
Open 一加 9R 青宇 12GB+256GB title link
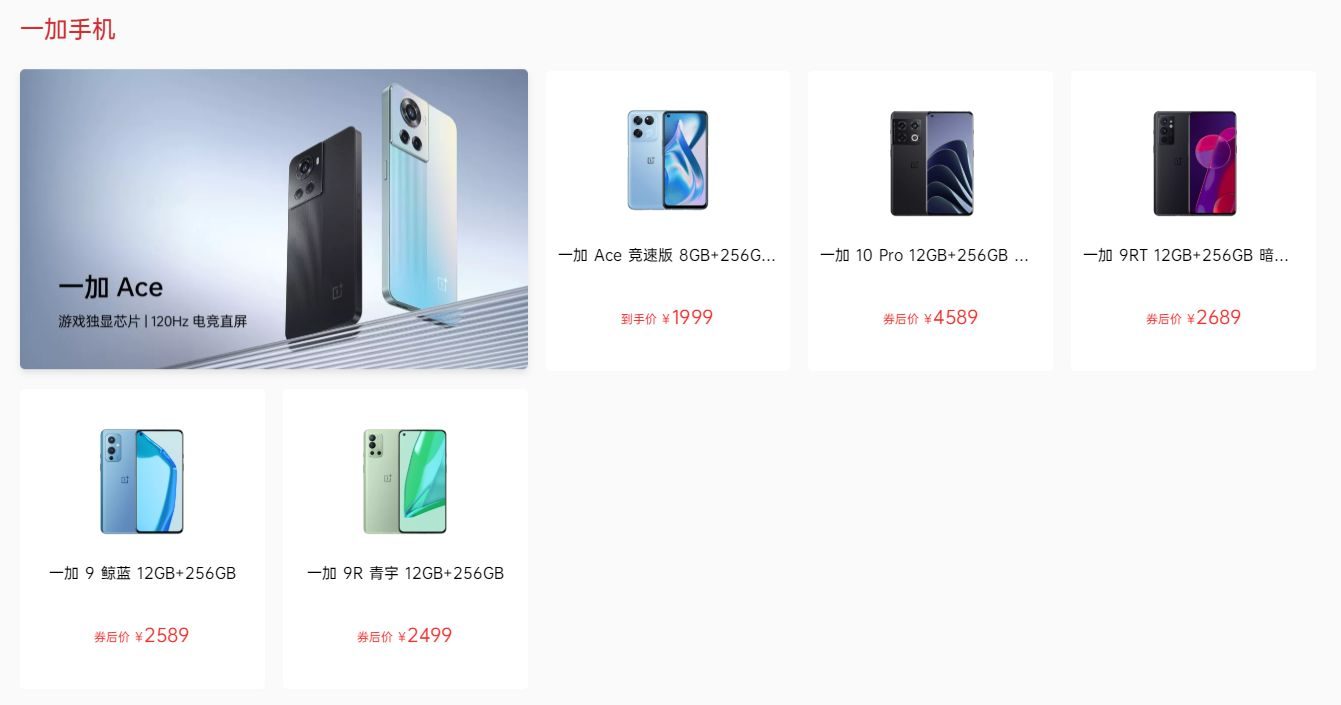tap(405, 573)
